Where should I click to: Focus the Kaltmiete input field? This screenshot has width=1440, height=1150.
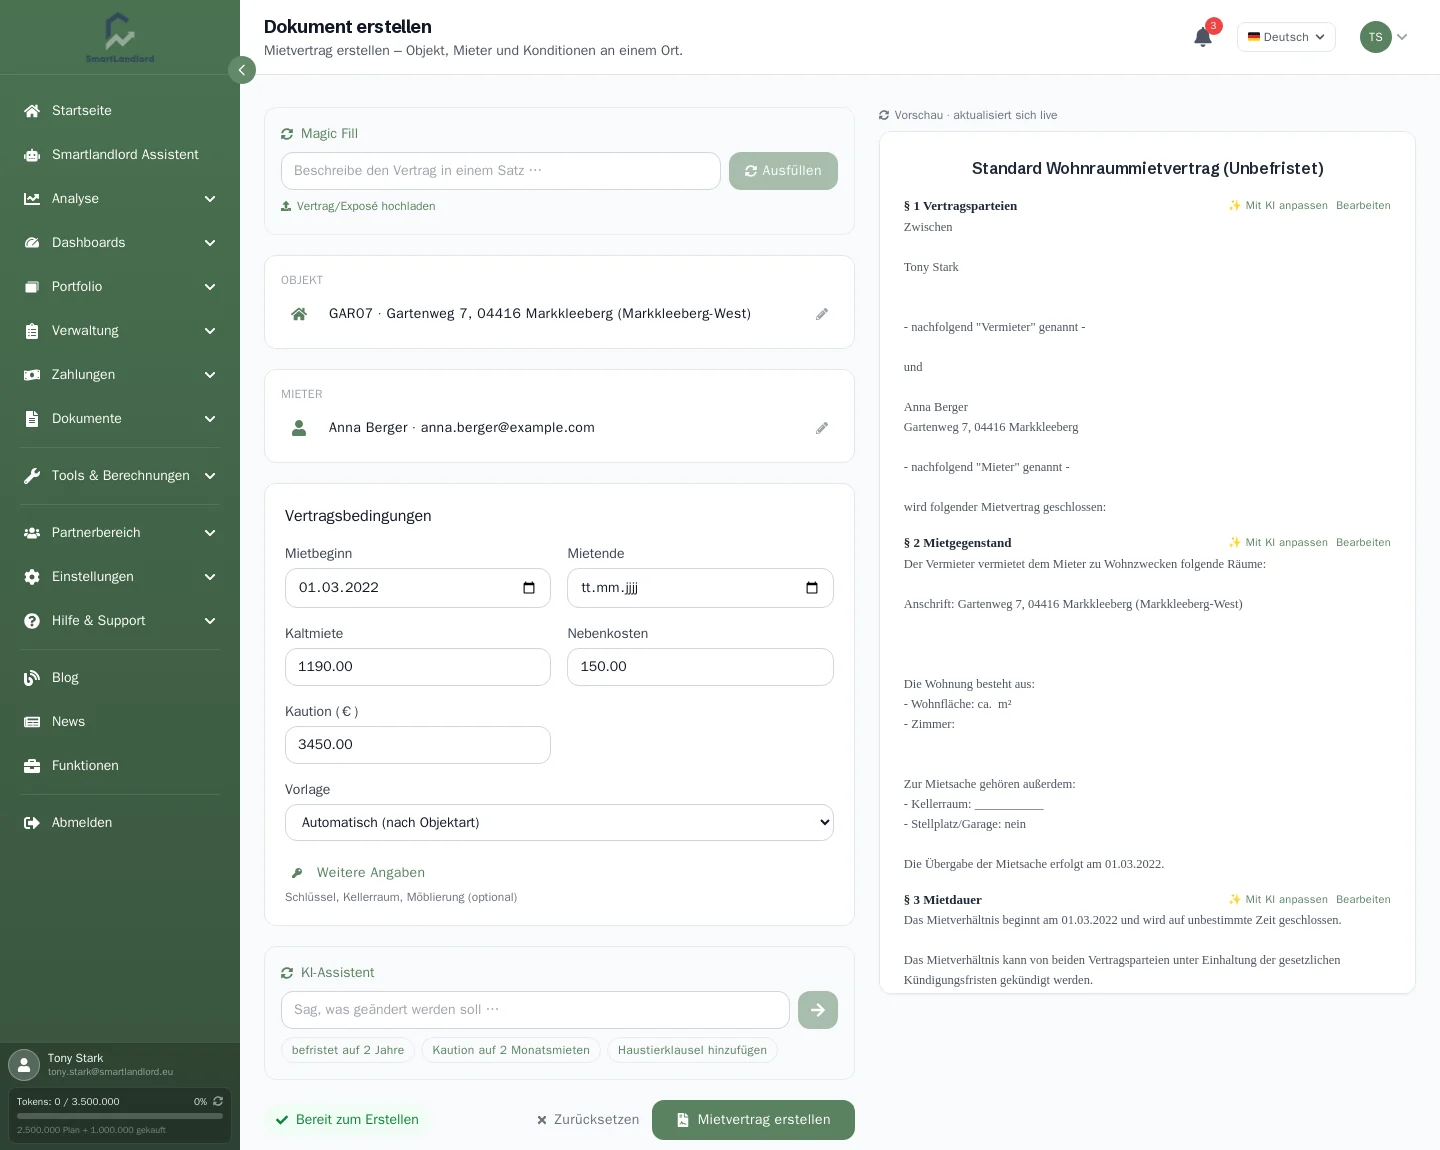point(418,667)
